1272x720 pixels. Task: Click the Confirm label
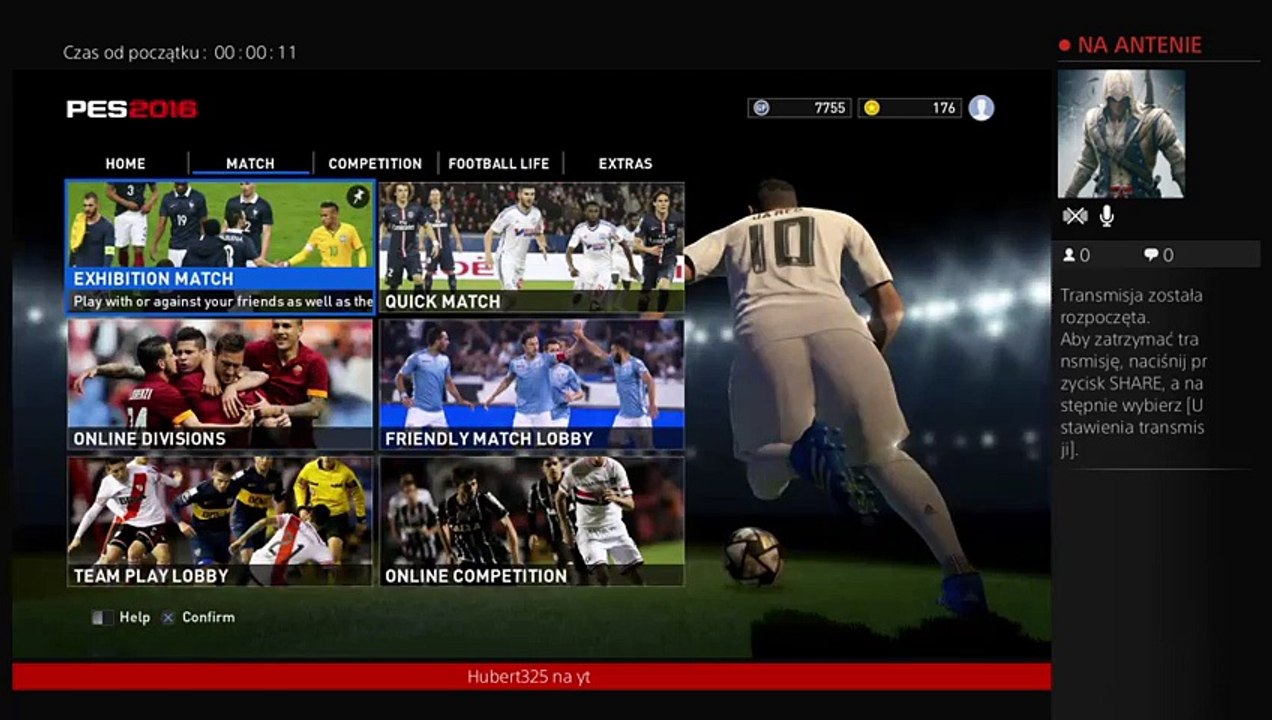208,618
